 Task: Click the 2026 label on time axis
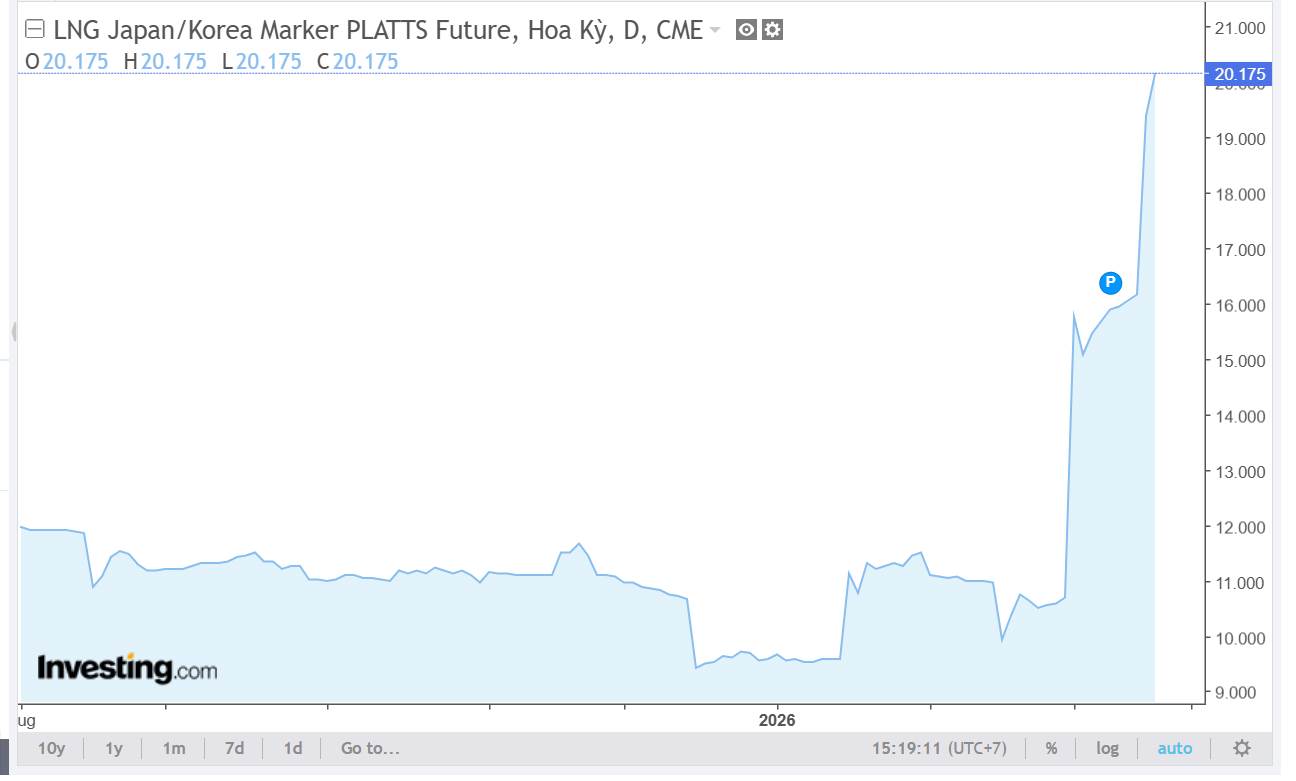point(777,720)
